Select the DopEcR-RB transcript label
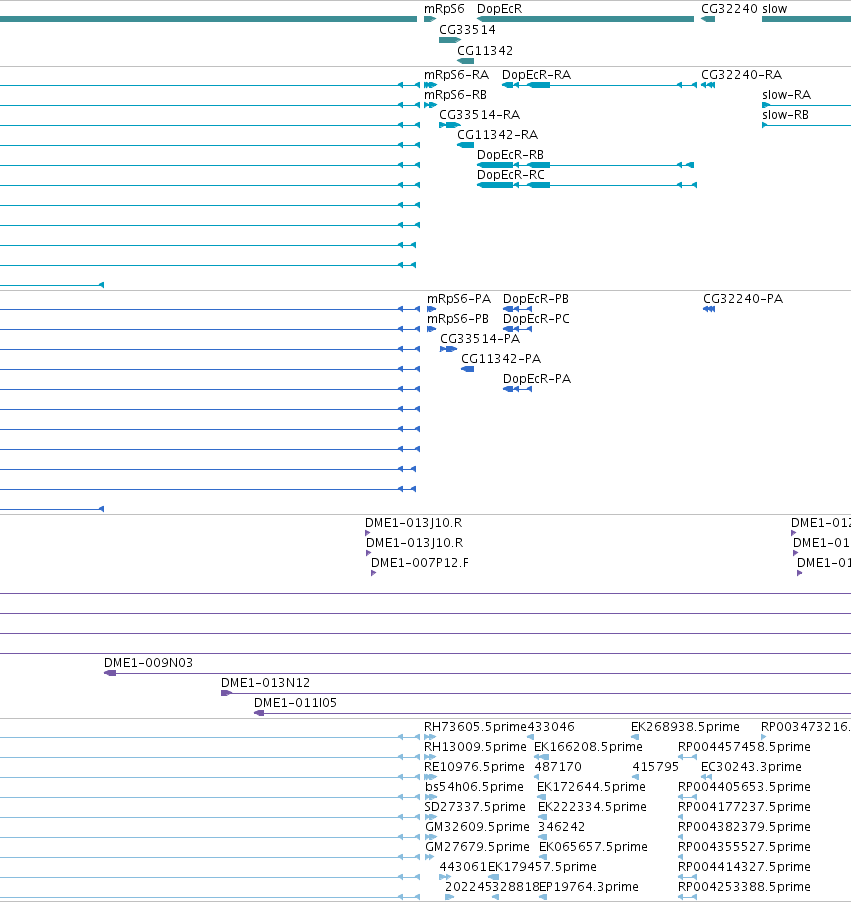 [510, 154]
